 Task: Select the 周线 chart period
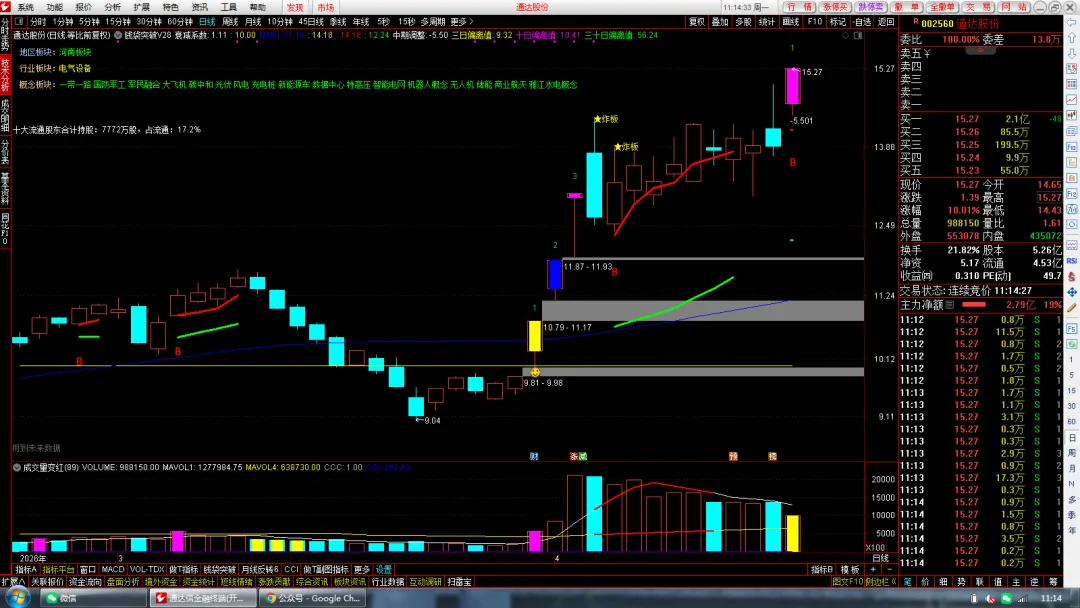230,22
